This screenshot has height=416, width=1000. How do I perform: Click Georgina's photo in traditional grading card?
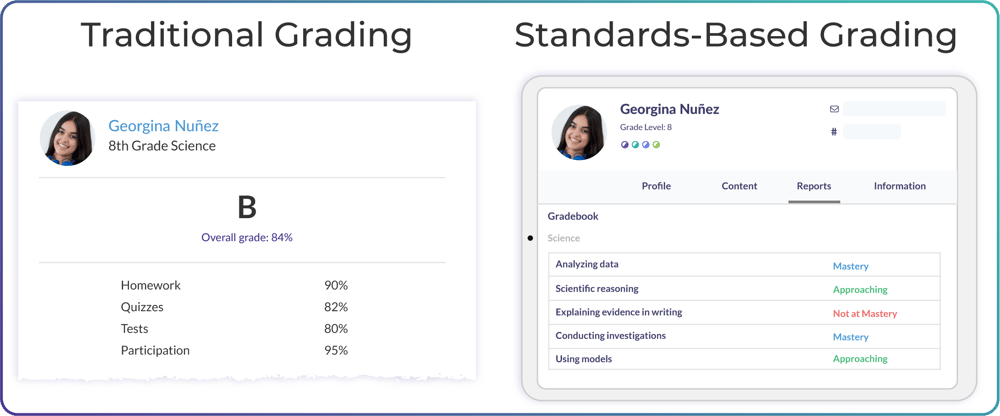click(x=68, y=137)
